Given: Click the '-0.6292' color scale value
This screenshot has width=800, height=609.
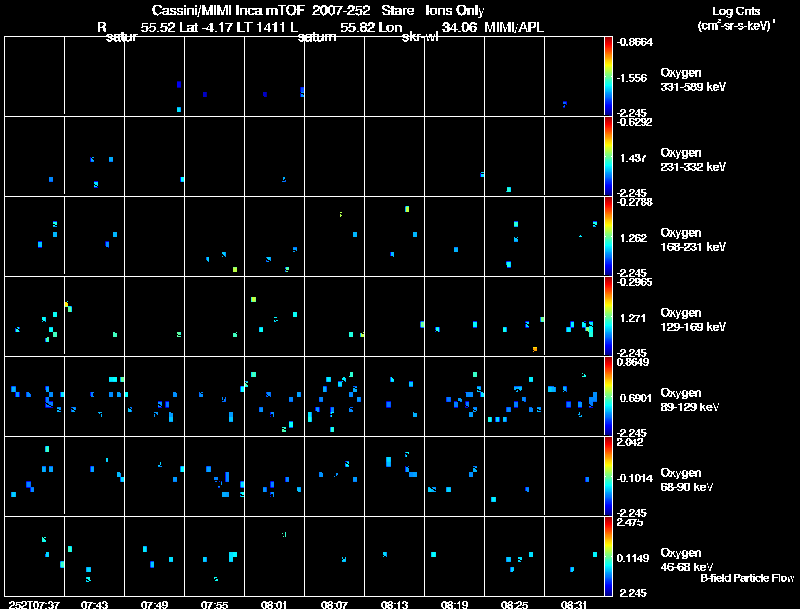Looking at the screenshot, I should click(x=634, y=122).
